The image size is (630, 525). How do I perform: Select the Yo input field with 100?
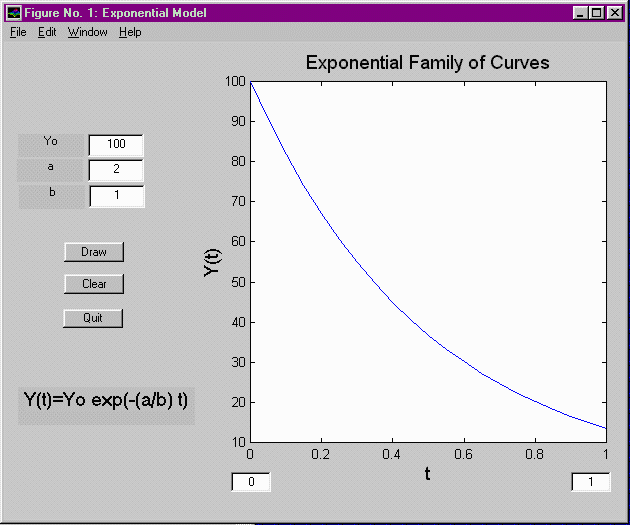pyautogui.click(x=116, y=145)
